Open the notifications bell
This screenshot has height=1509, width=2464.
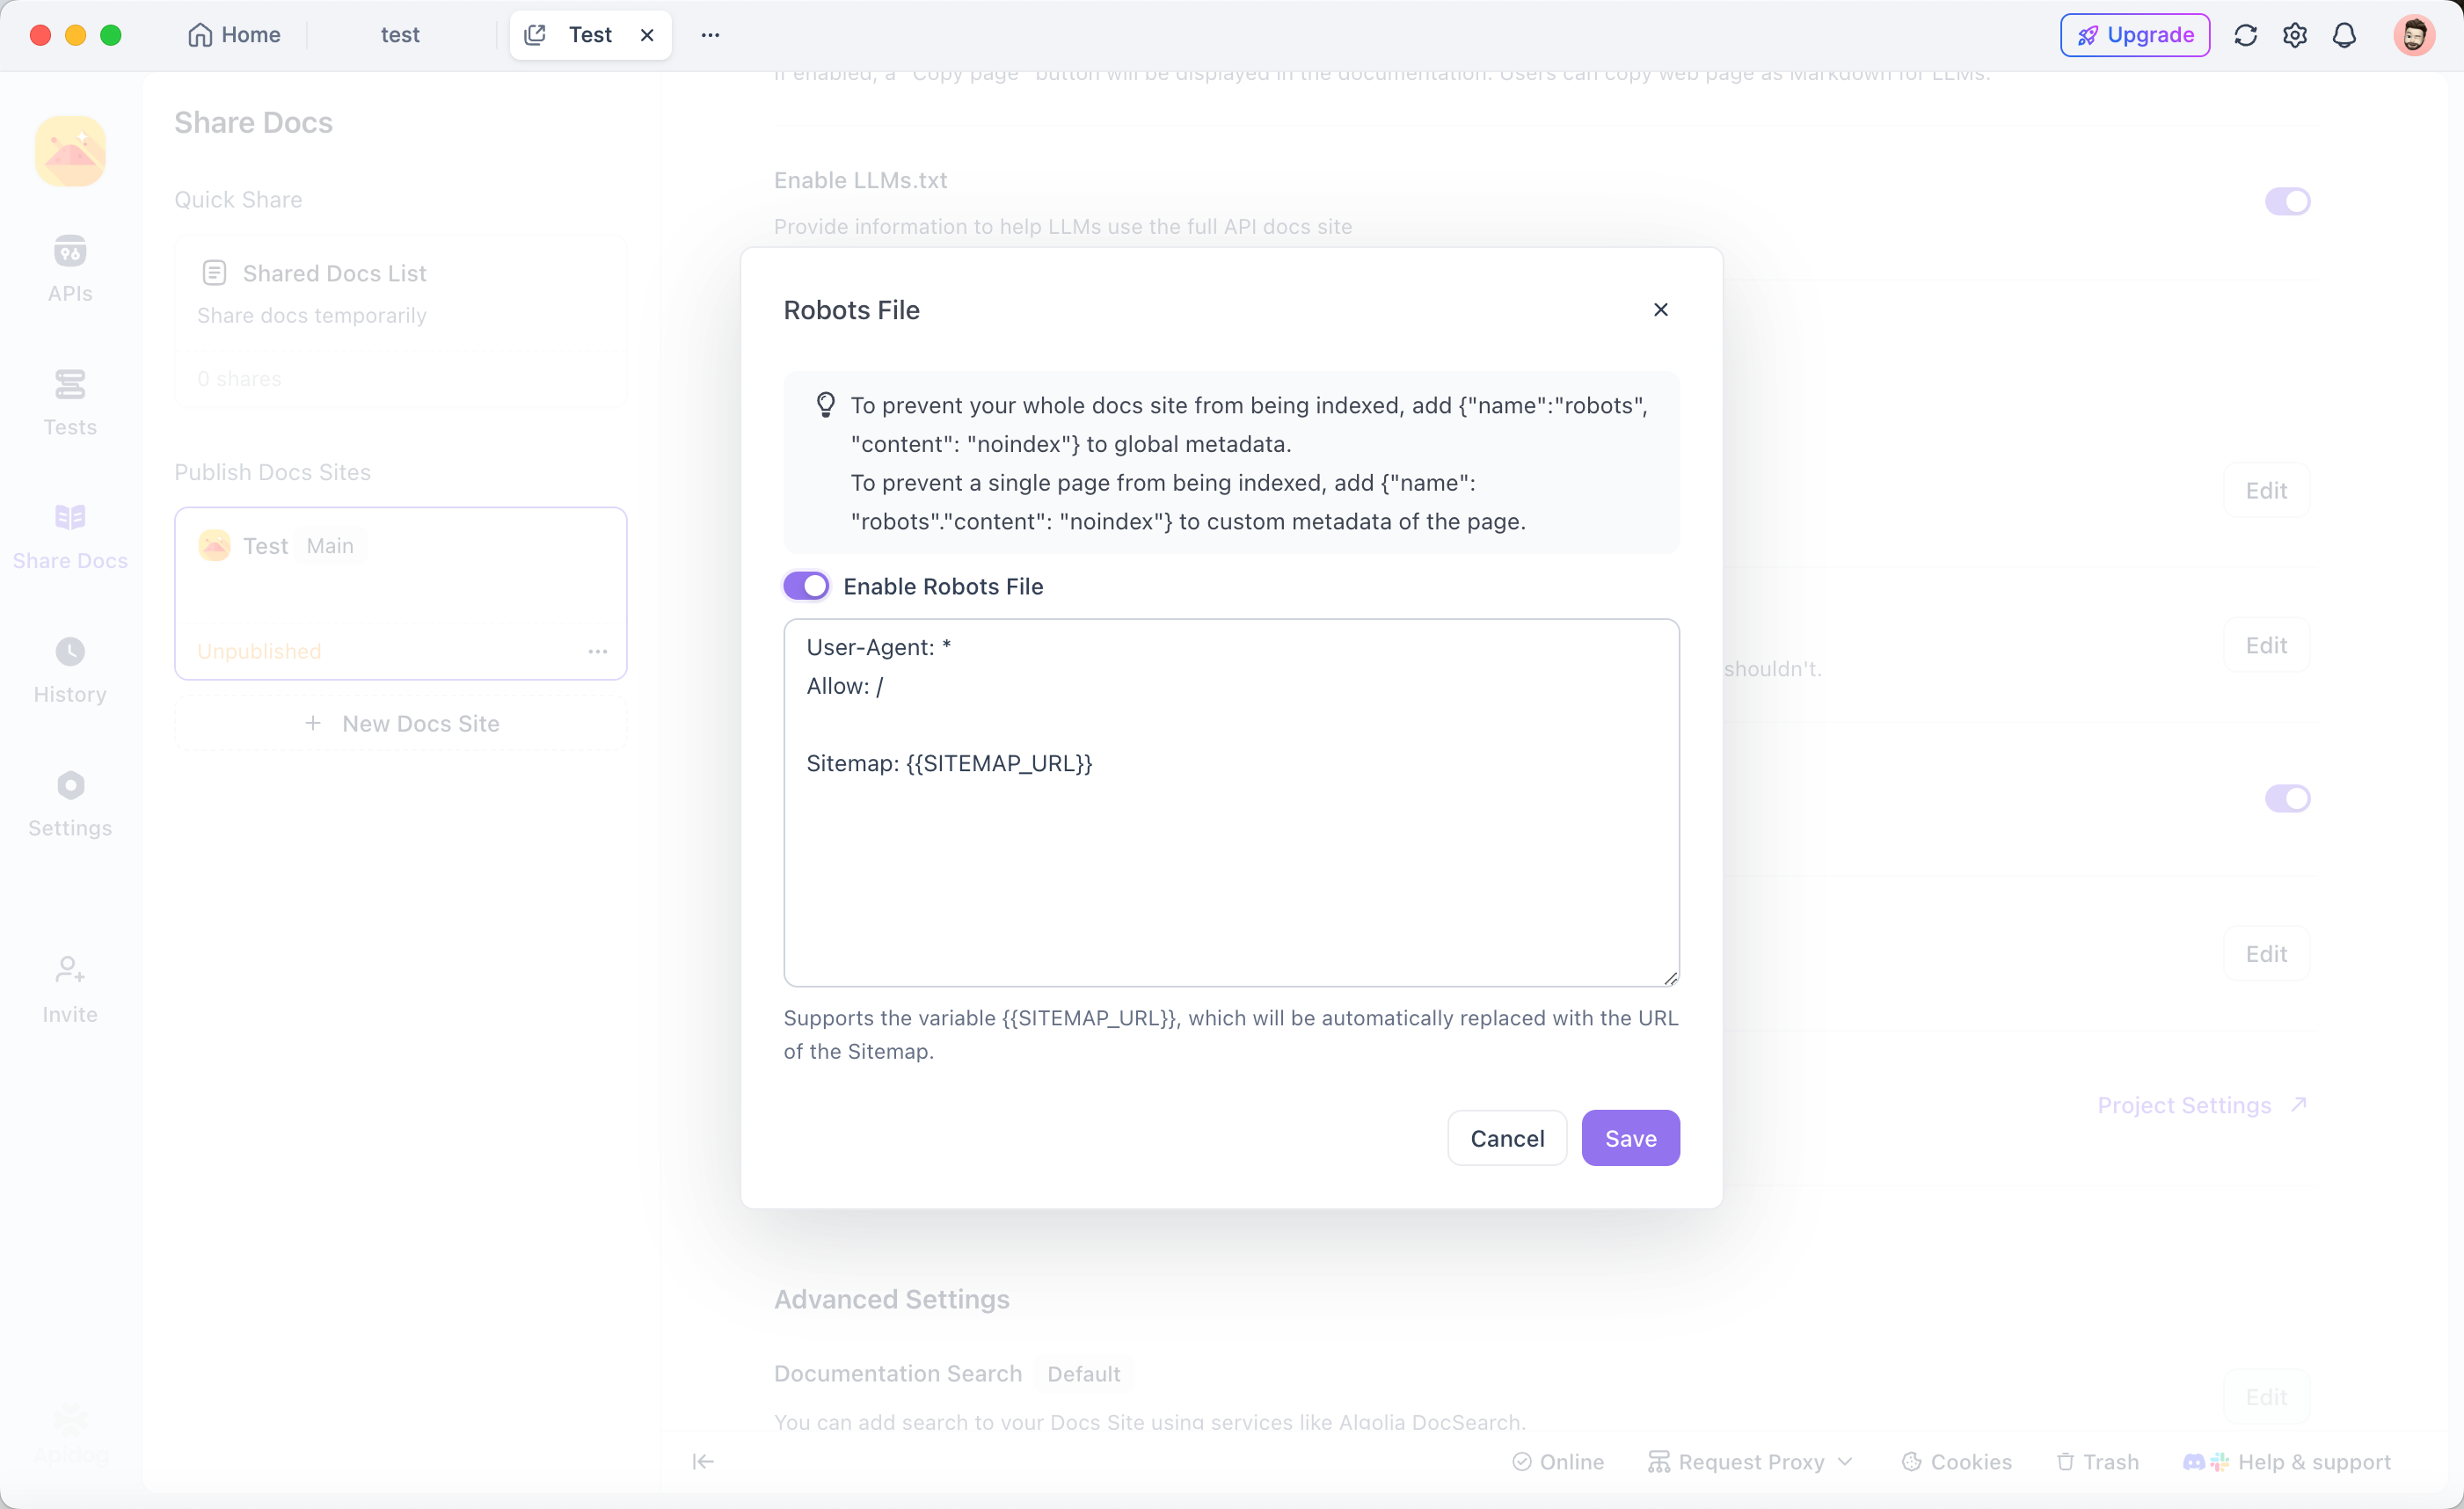tap(2344, 35)
